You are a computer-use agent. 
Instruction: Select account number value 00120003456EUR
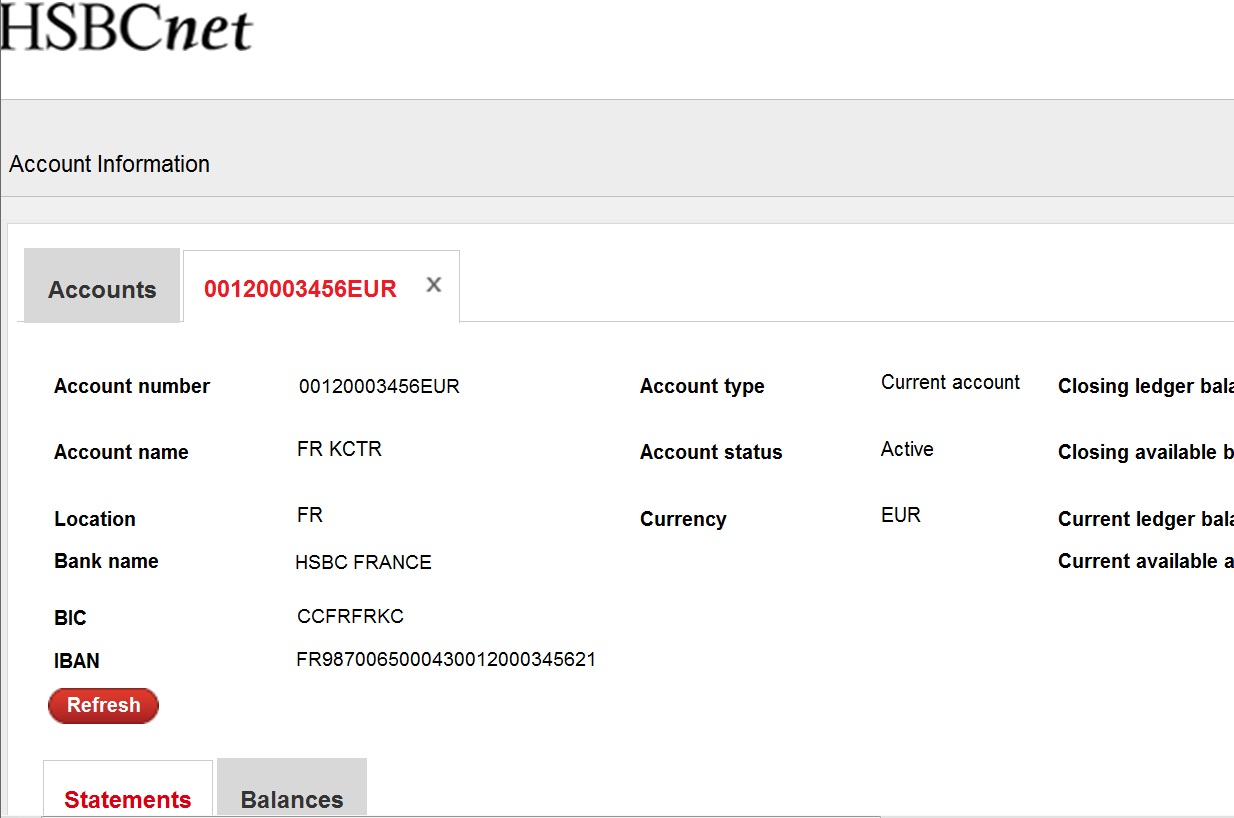point(379,386)
